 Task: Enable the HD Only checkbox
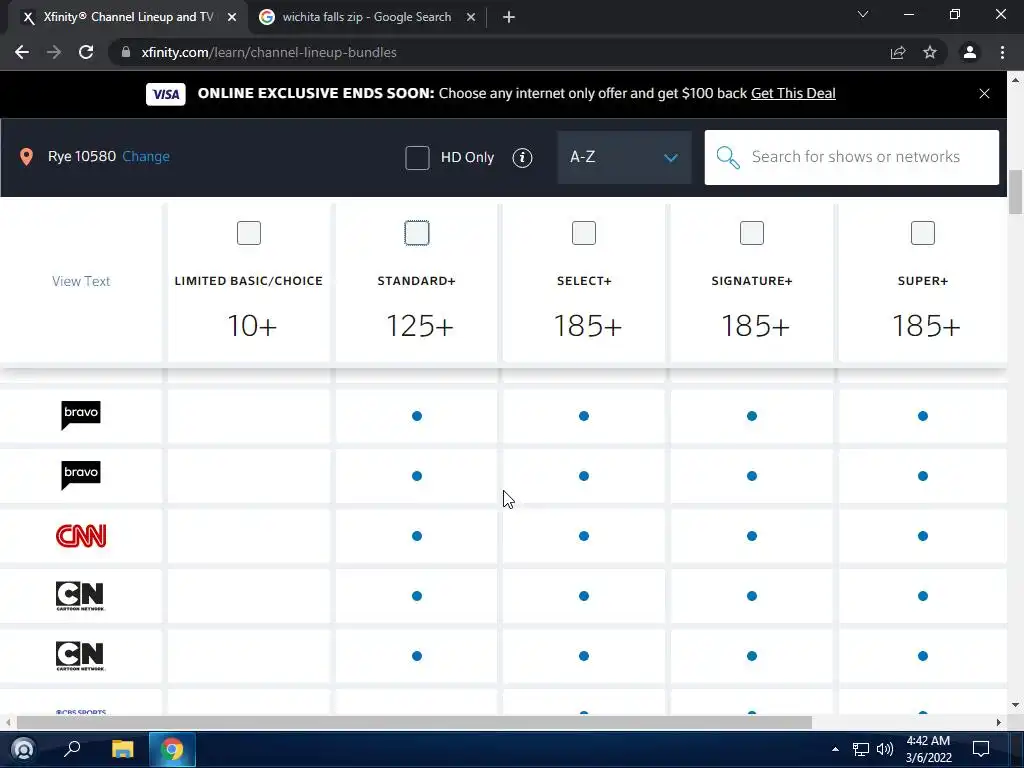[417, 157]
